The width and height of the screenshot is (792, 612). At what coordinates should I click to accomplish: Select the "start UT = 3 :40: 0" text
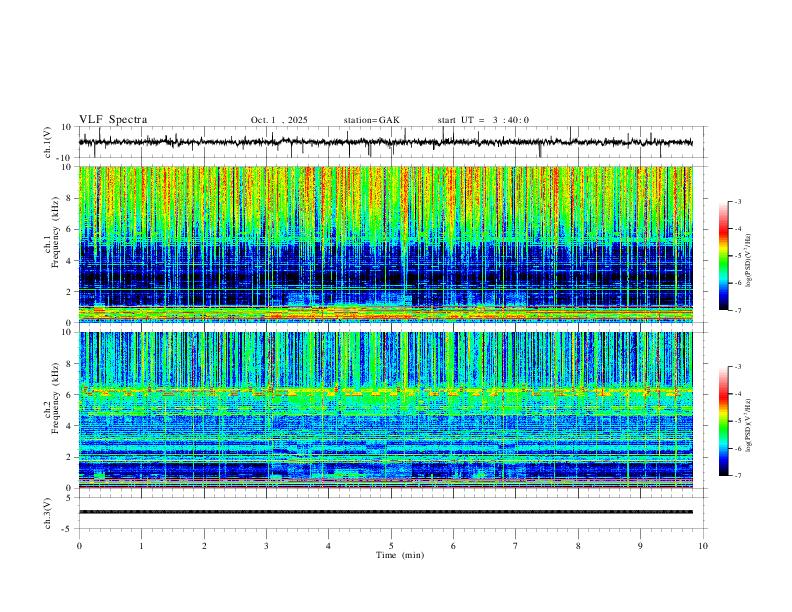tap(483, 120)
